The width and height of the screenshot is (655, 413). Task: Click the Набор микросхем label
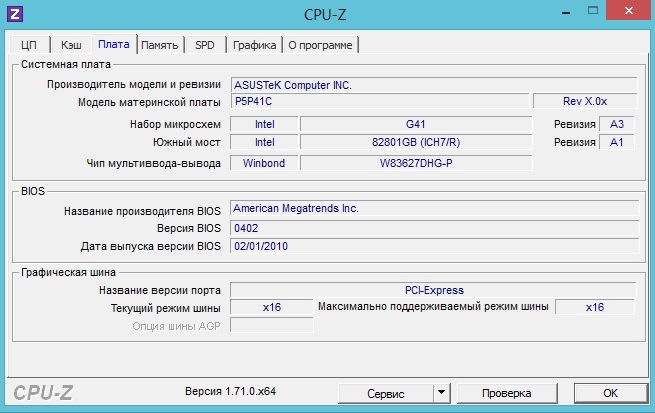[175, 124]
